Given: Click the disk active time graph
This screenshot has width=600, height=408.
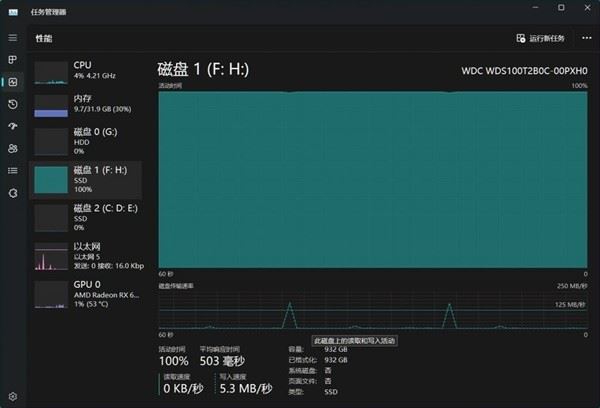Looking at the screenshot, I should (x=373, y=180).
